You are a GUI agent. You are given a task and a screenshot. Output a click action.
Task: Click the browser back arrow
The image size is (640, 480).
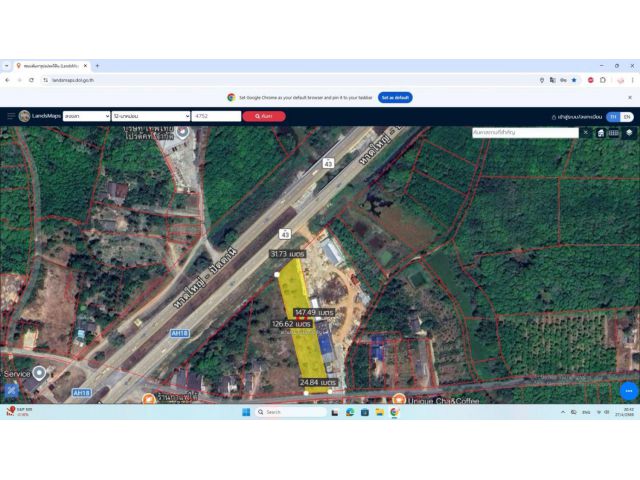click(x=7, y=80)
